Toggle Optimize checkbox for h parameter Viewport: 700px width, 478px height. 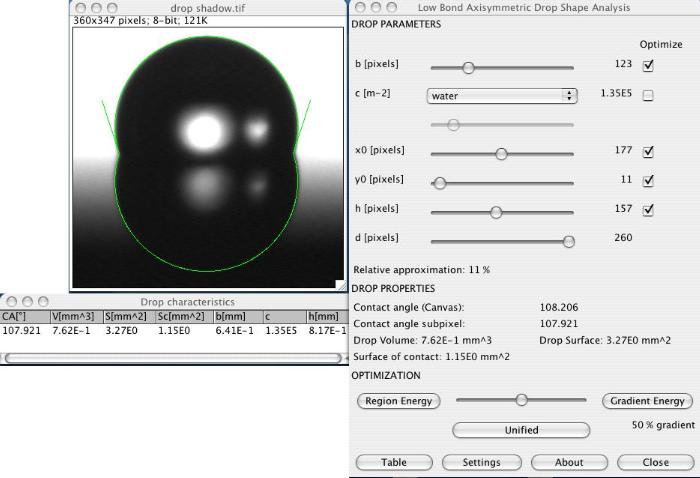pyautogui.click(x=648, y=210)
